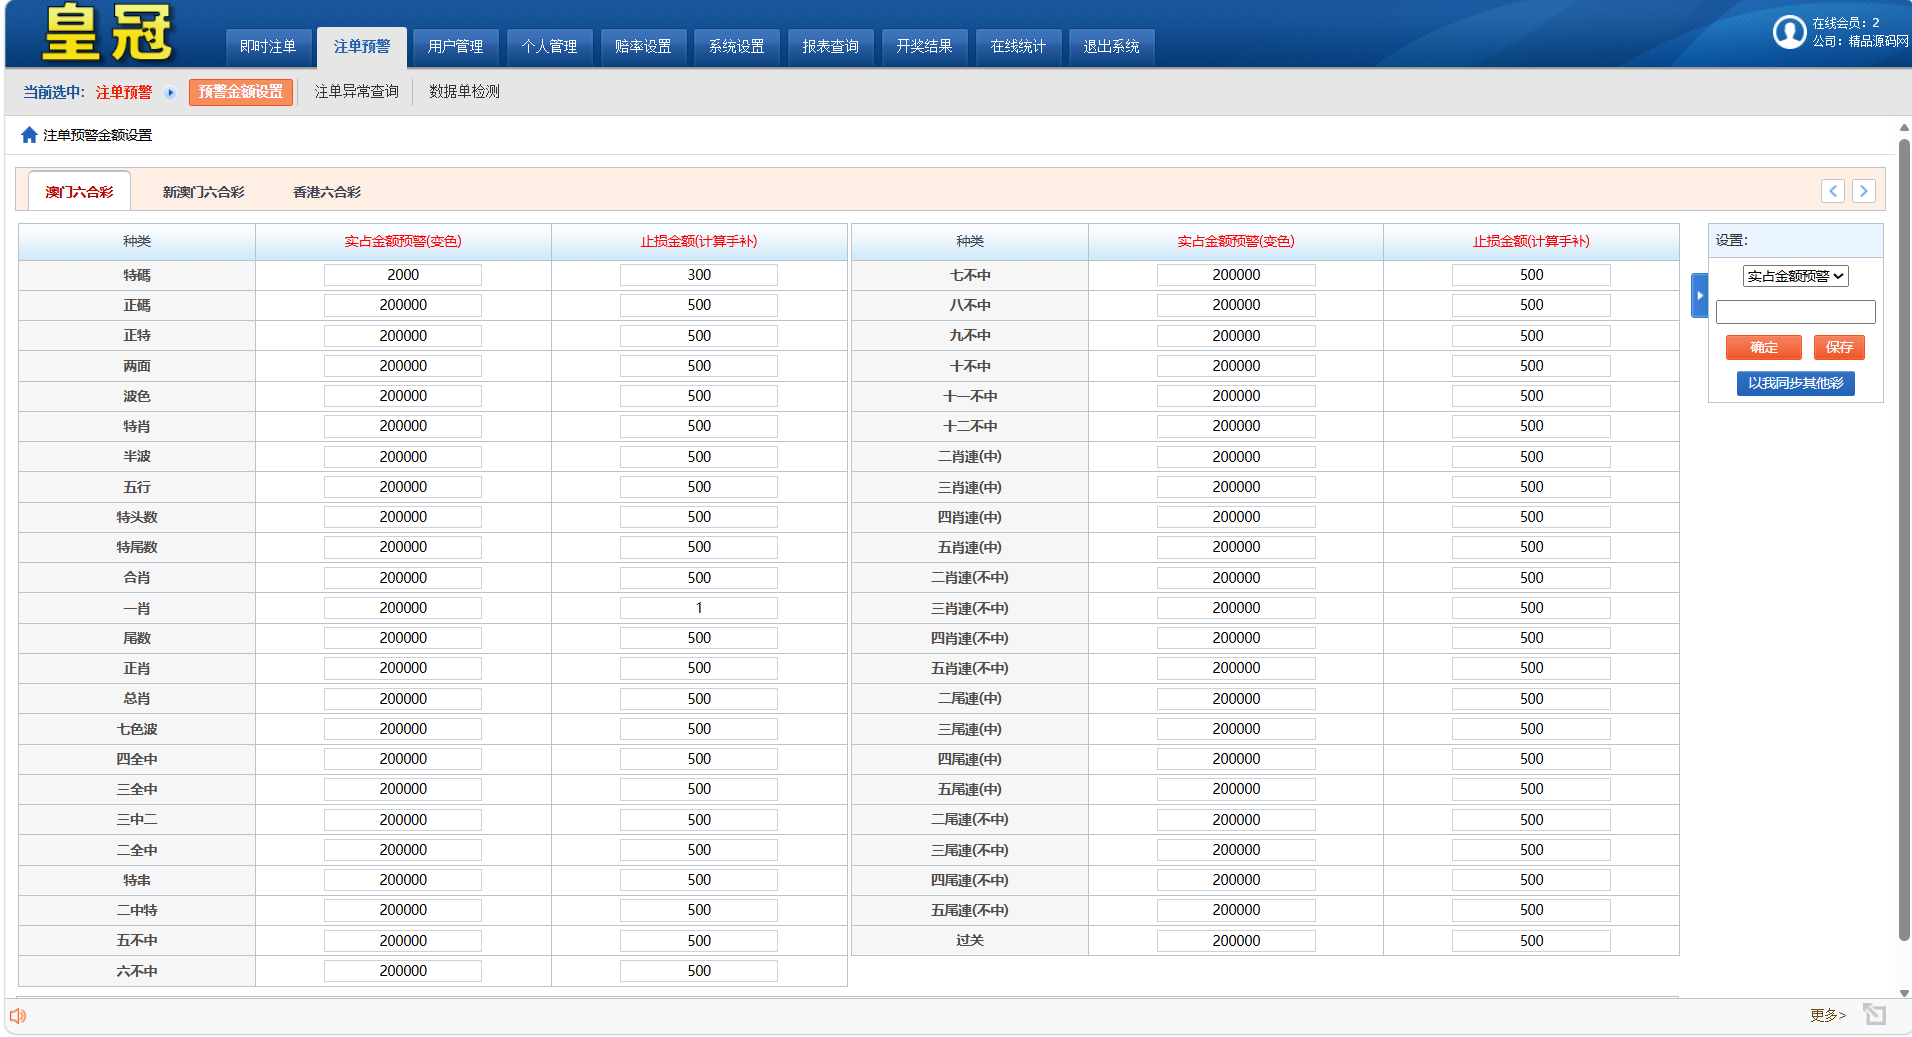Screen dimensions: 1912x1037
Task: Click the vertical page scrollbar
Action: 1904,540
